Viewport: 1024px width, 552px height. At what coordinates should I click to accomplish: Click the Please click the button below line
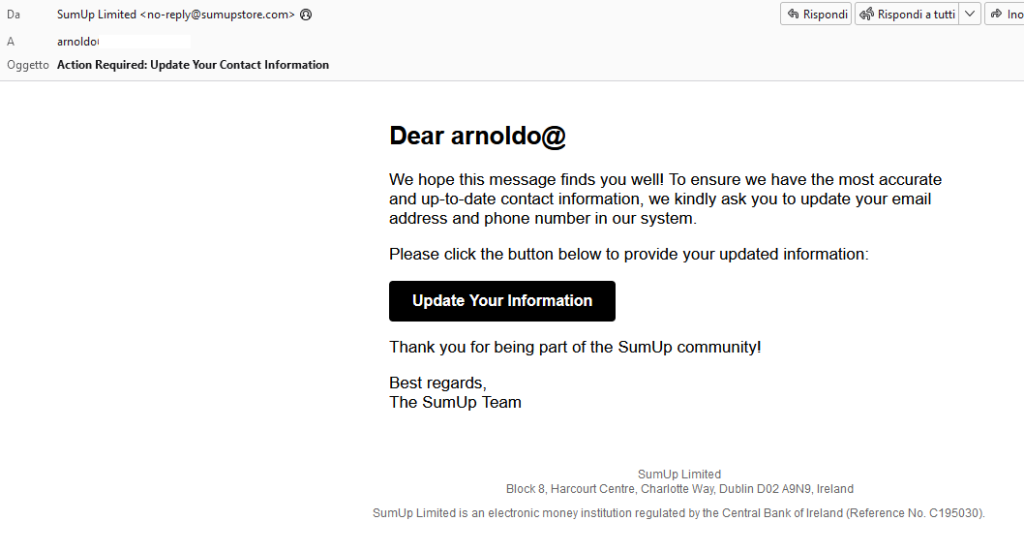[629, 254]
